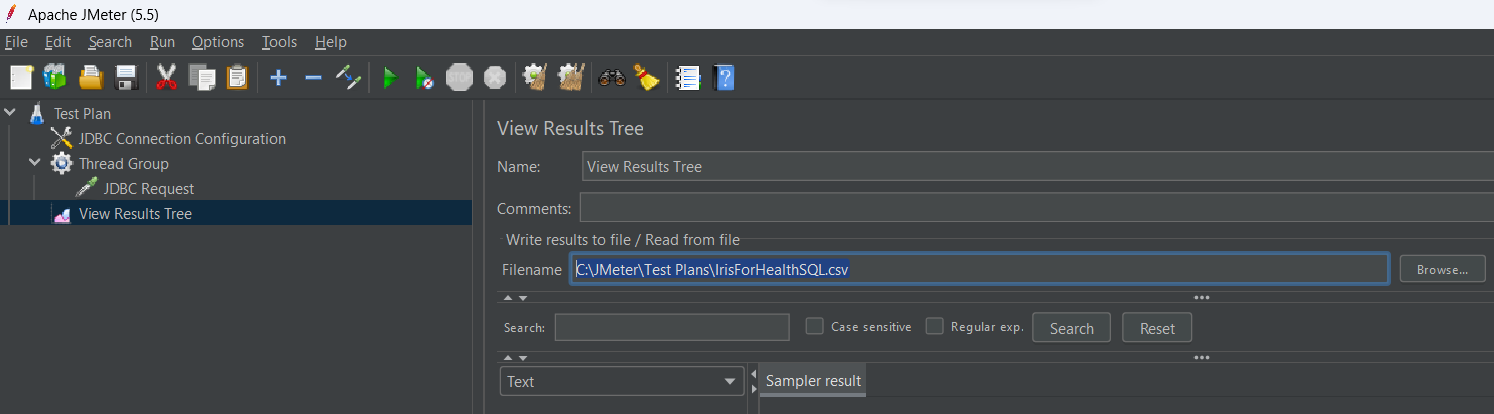Open the Help question mark icon
The image size is (1494, 414).
pyautogui.click(x=723, y=78)
